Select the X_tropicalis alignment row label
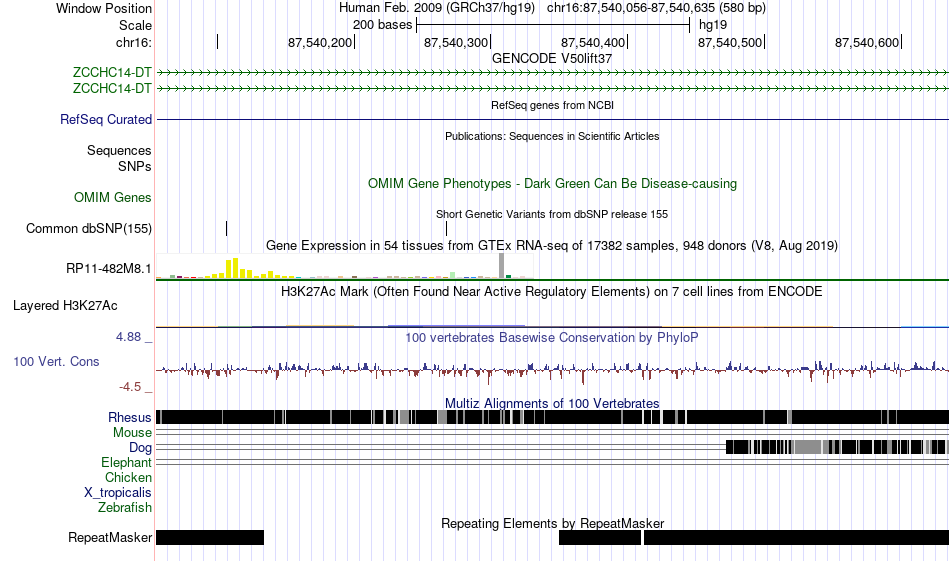This screenshot has height=561, width=950. pyautogui.click(x=118, y=493)
